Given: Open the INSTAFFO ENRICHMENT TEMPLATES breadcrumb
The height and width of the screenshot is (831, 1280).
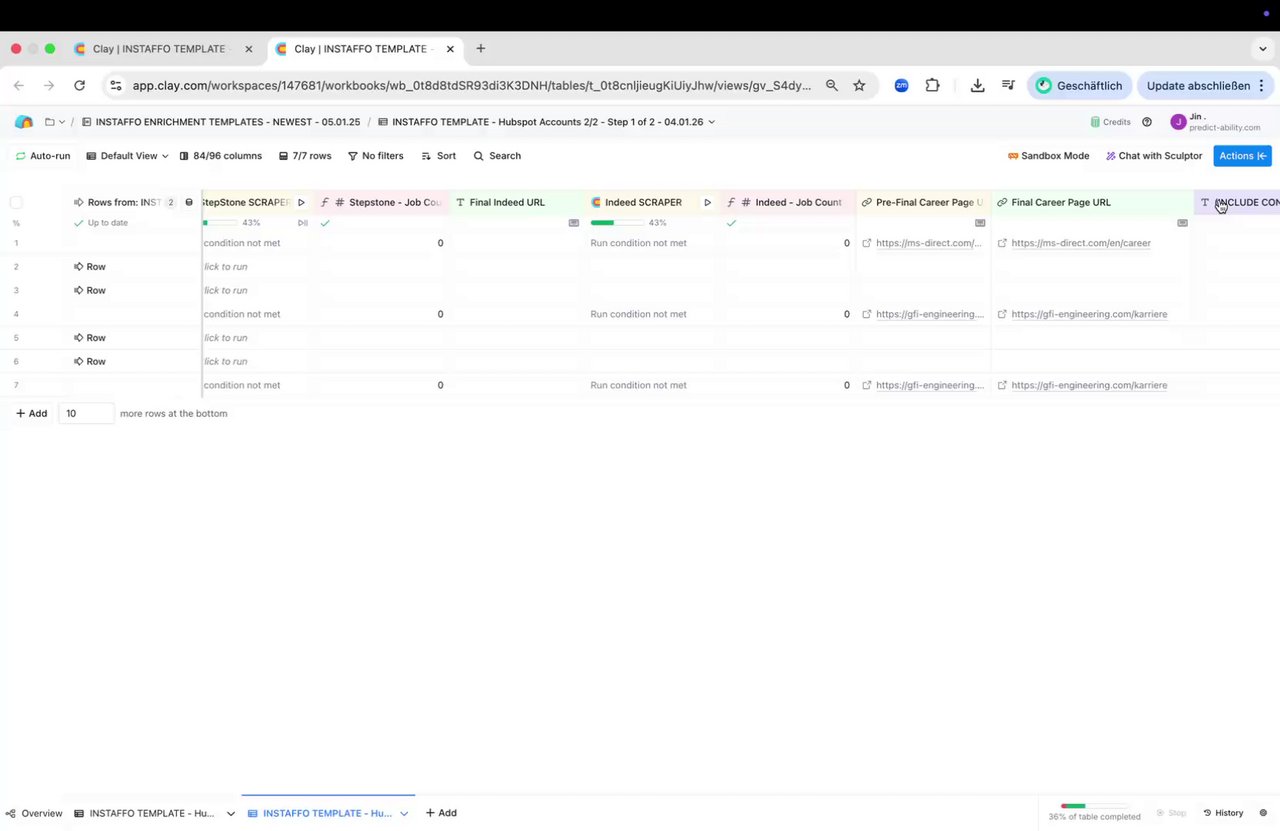Looking at the screenshot, I should [x=220, y=122].
